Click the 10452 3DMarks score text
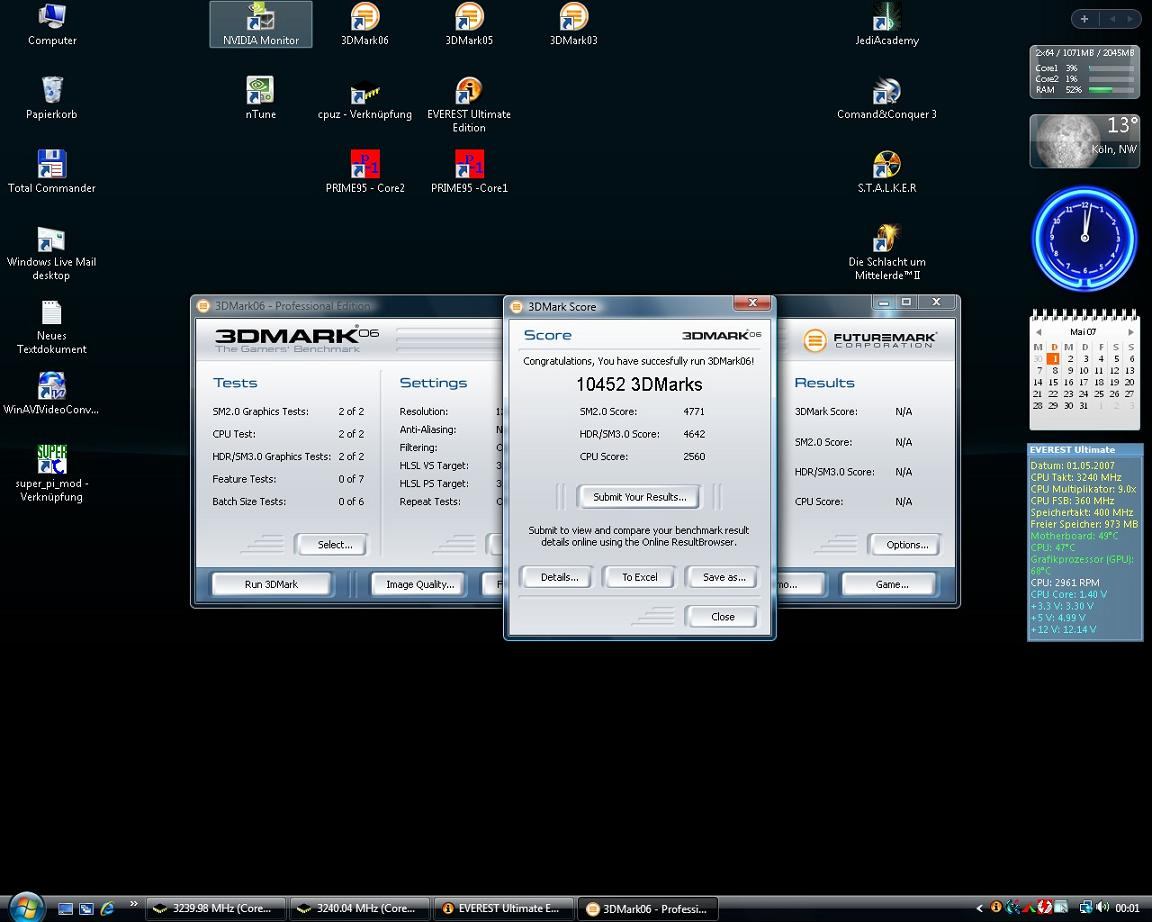Image resolution: width=1152 pixels, height=922 pixels. pos(639,384)
